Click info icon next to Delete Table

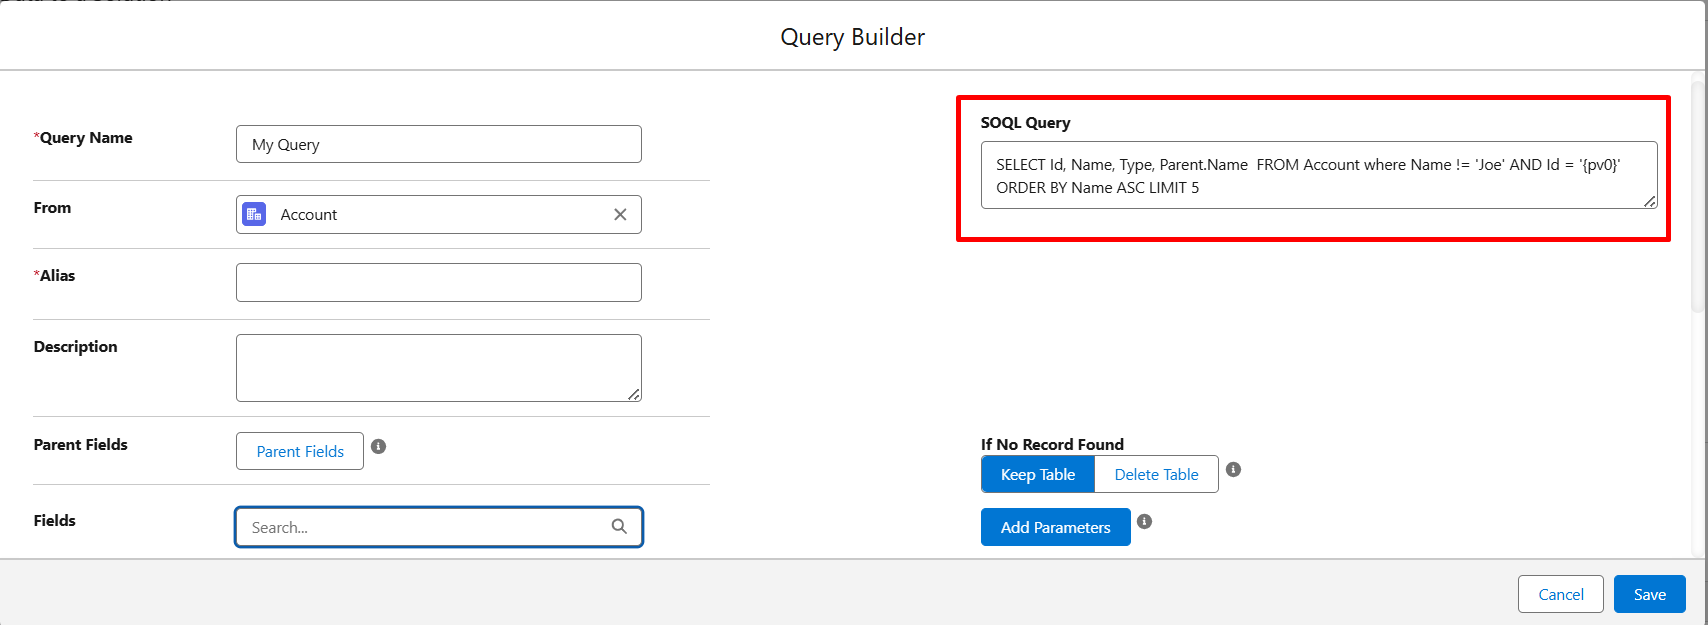1233,470
